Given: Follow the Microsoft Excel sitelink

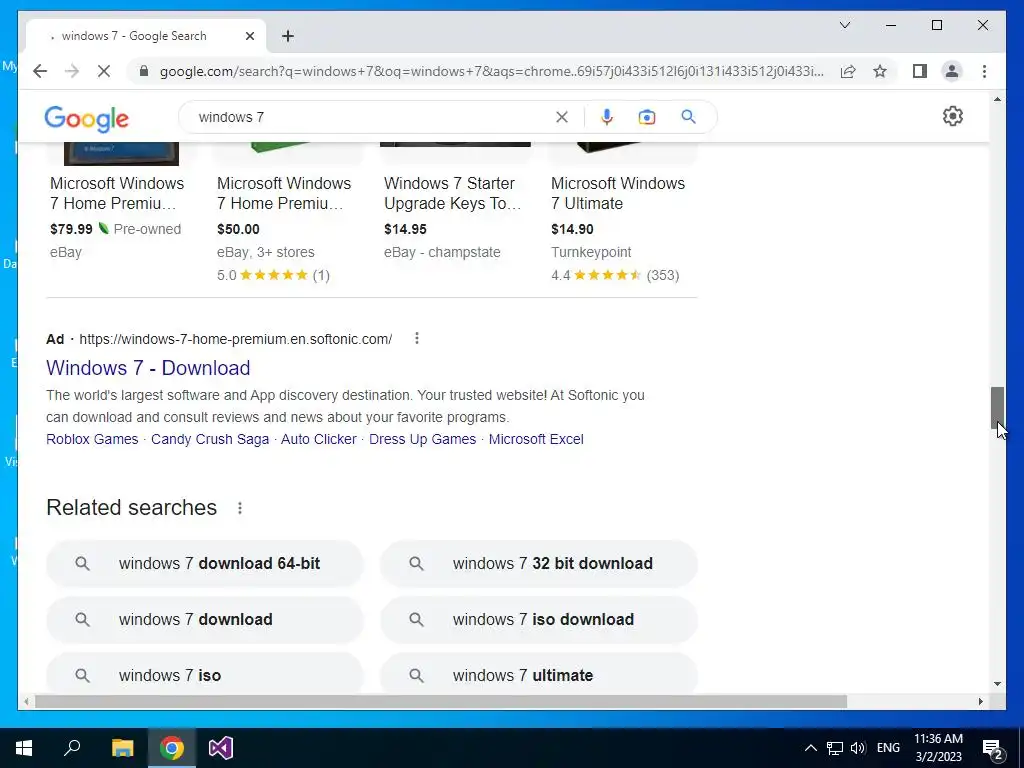Looking at the screenshot, I should 536,440.
